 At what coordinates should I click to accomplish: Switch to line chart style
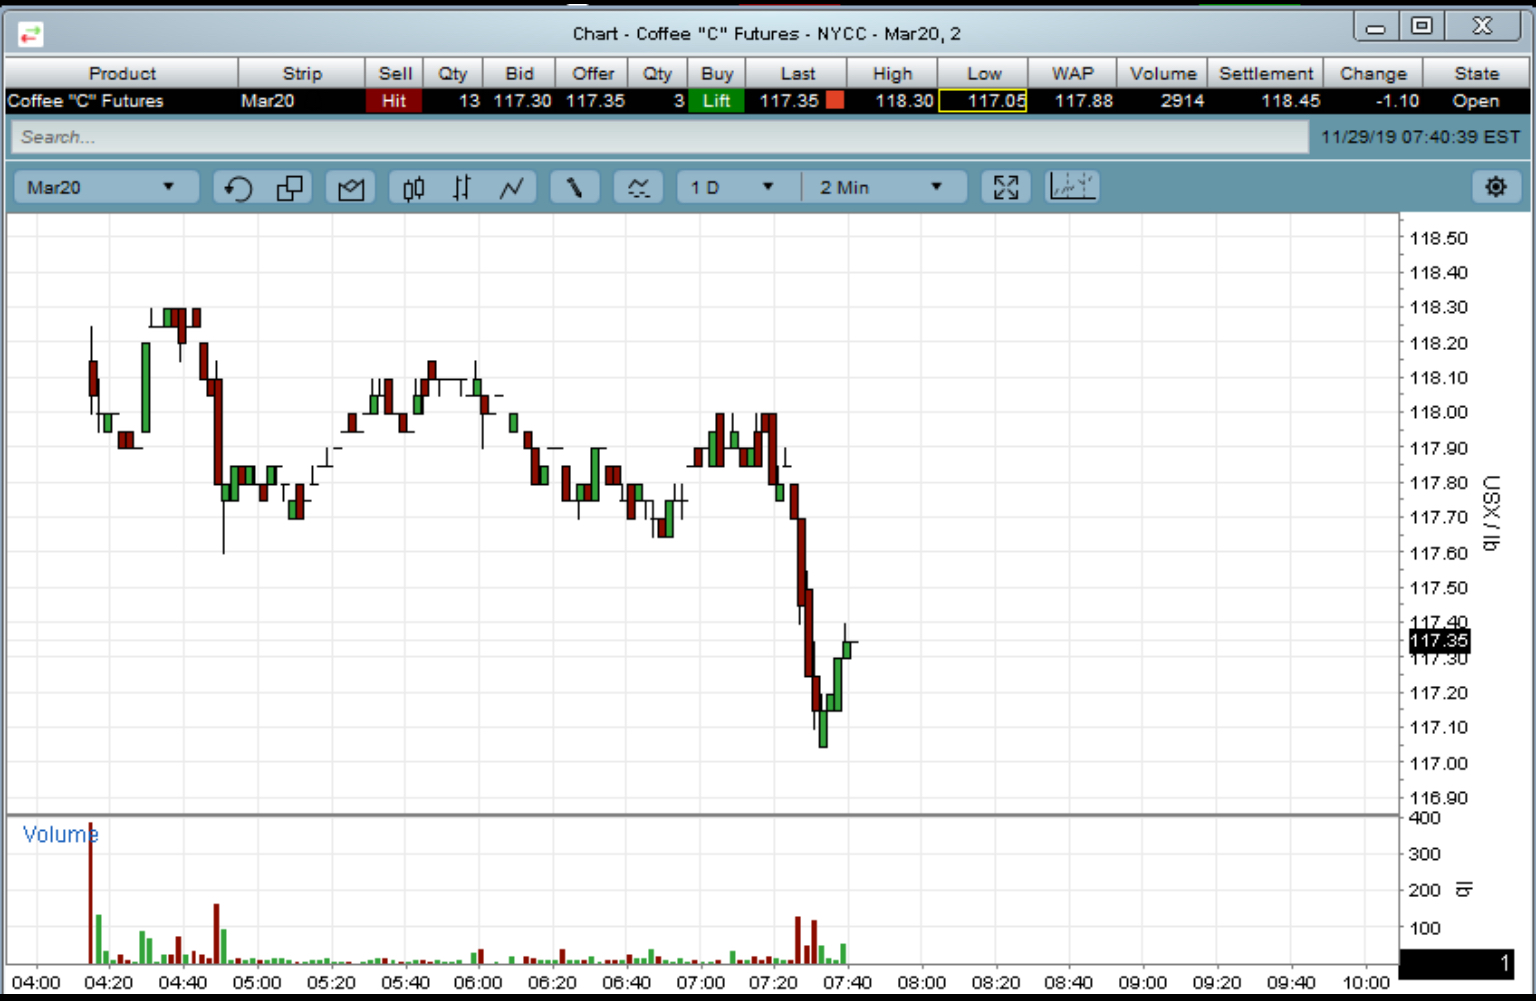[512, 187]
